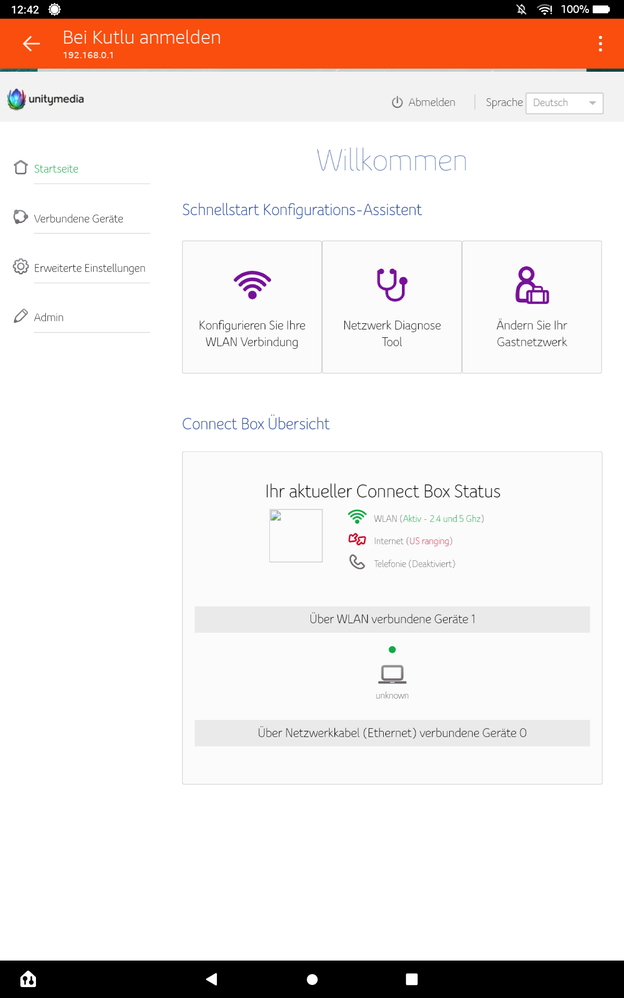Open the three-dot overflow menu
The image size is (624, 998).
coord(601,44)
